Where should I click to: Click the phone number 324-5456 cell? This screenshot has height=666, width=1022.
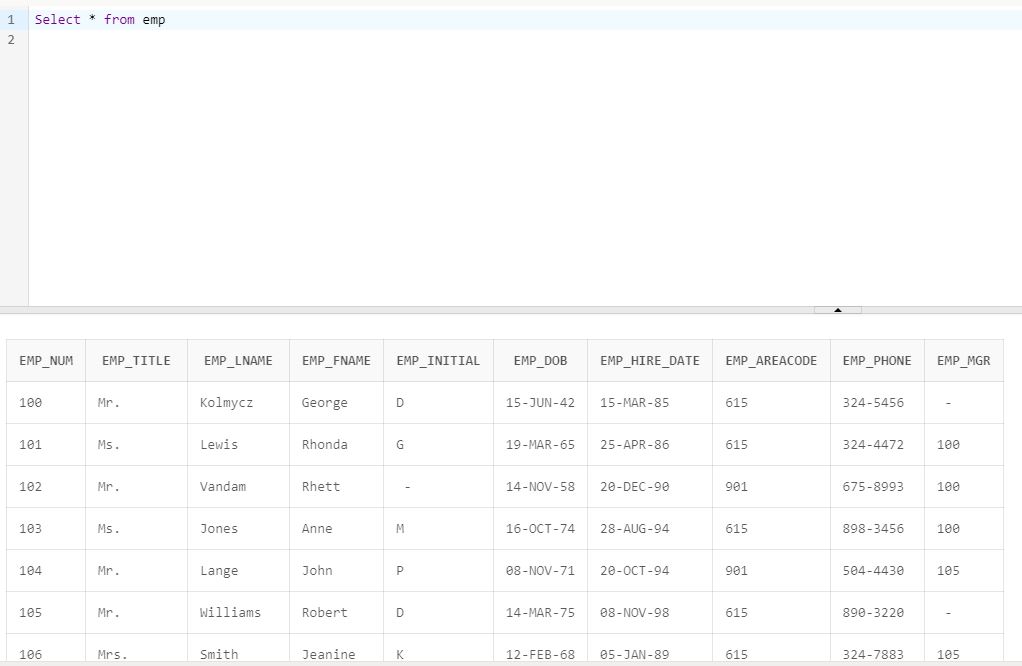874,402
